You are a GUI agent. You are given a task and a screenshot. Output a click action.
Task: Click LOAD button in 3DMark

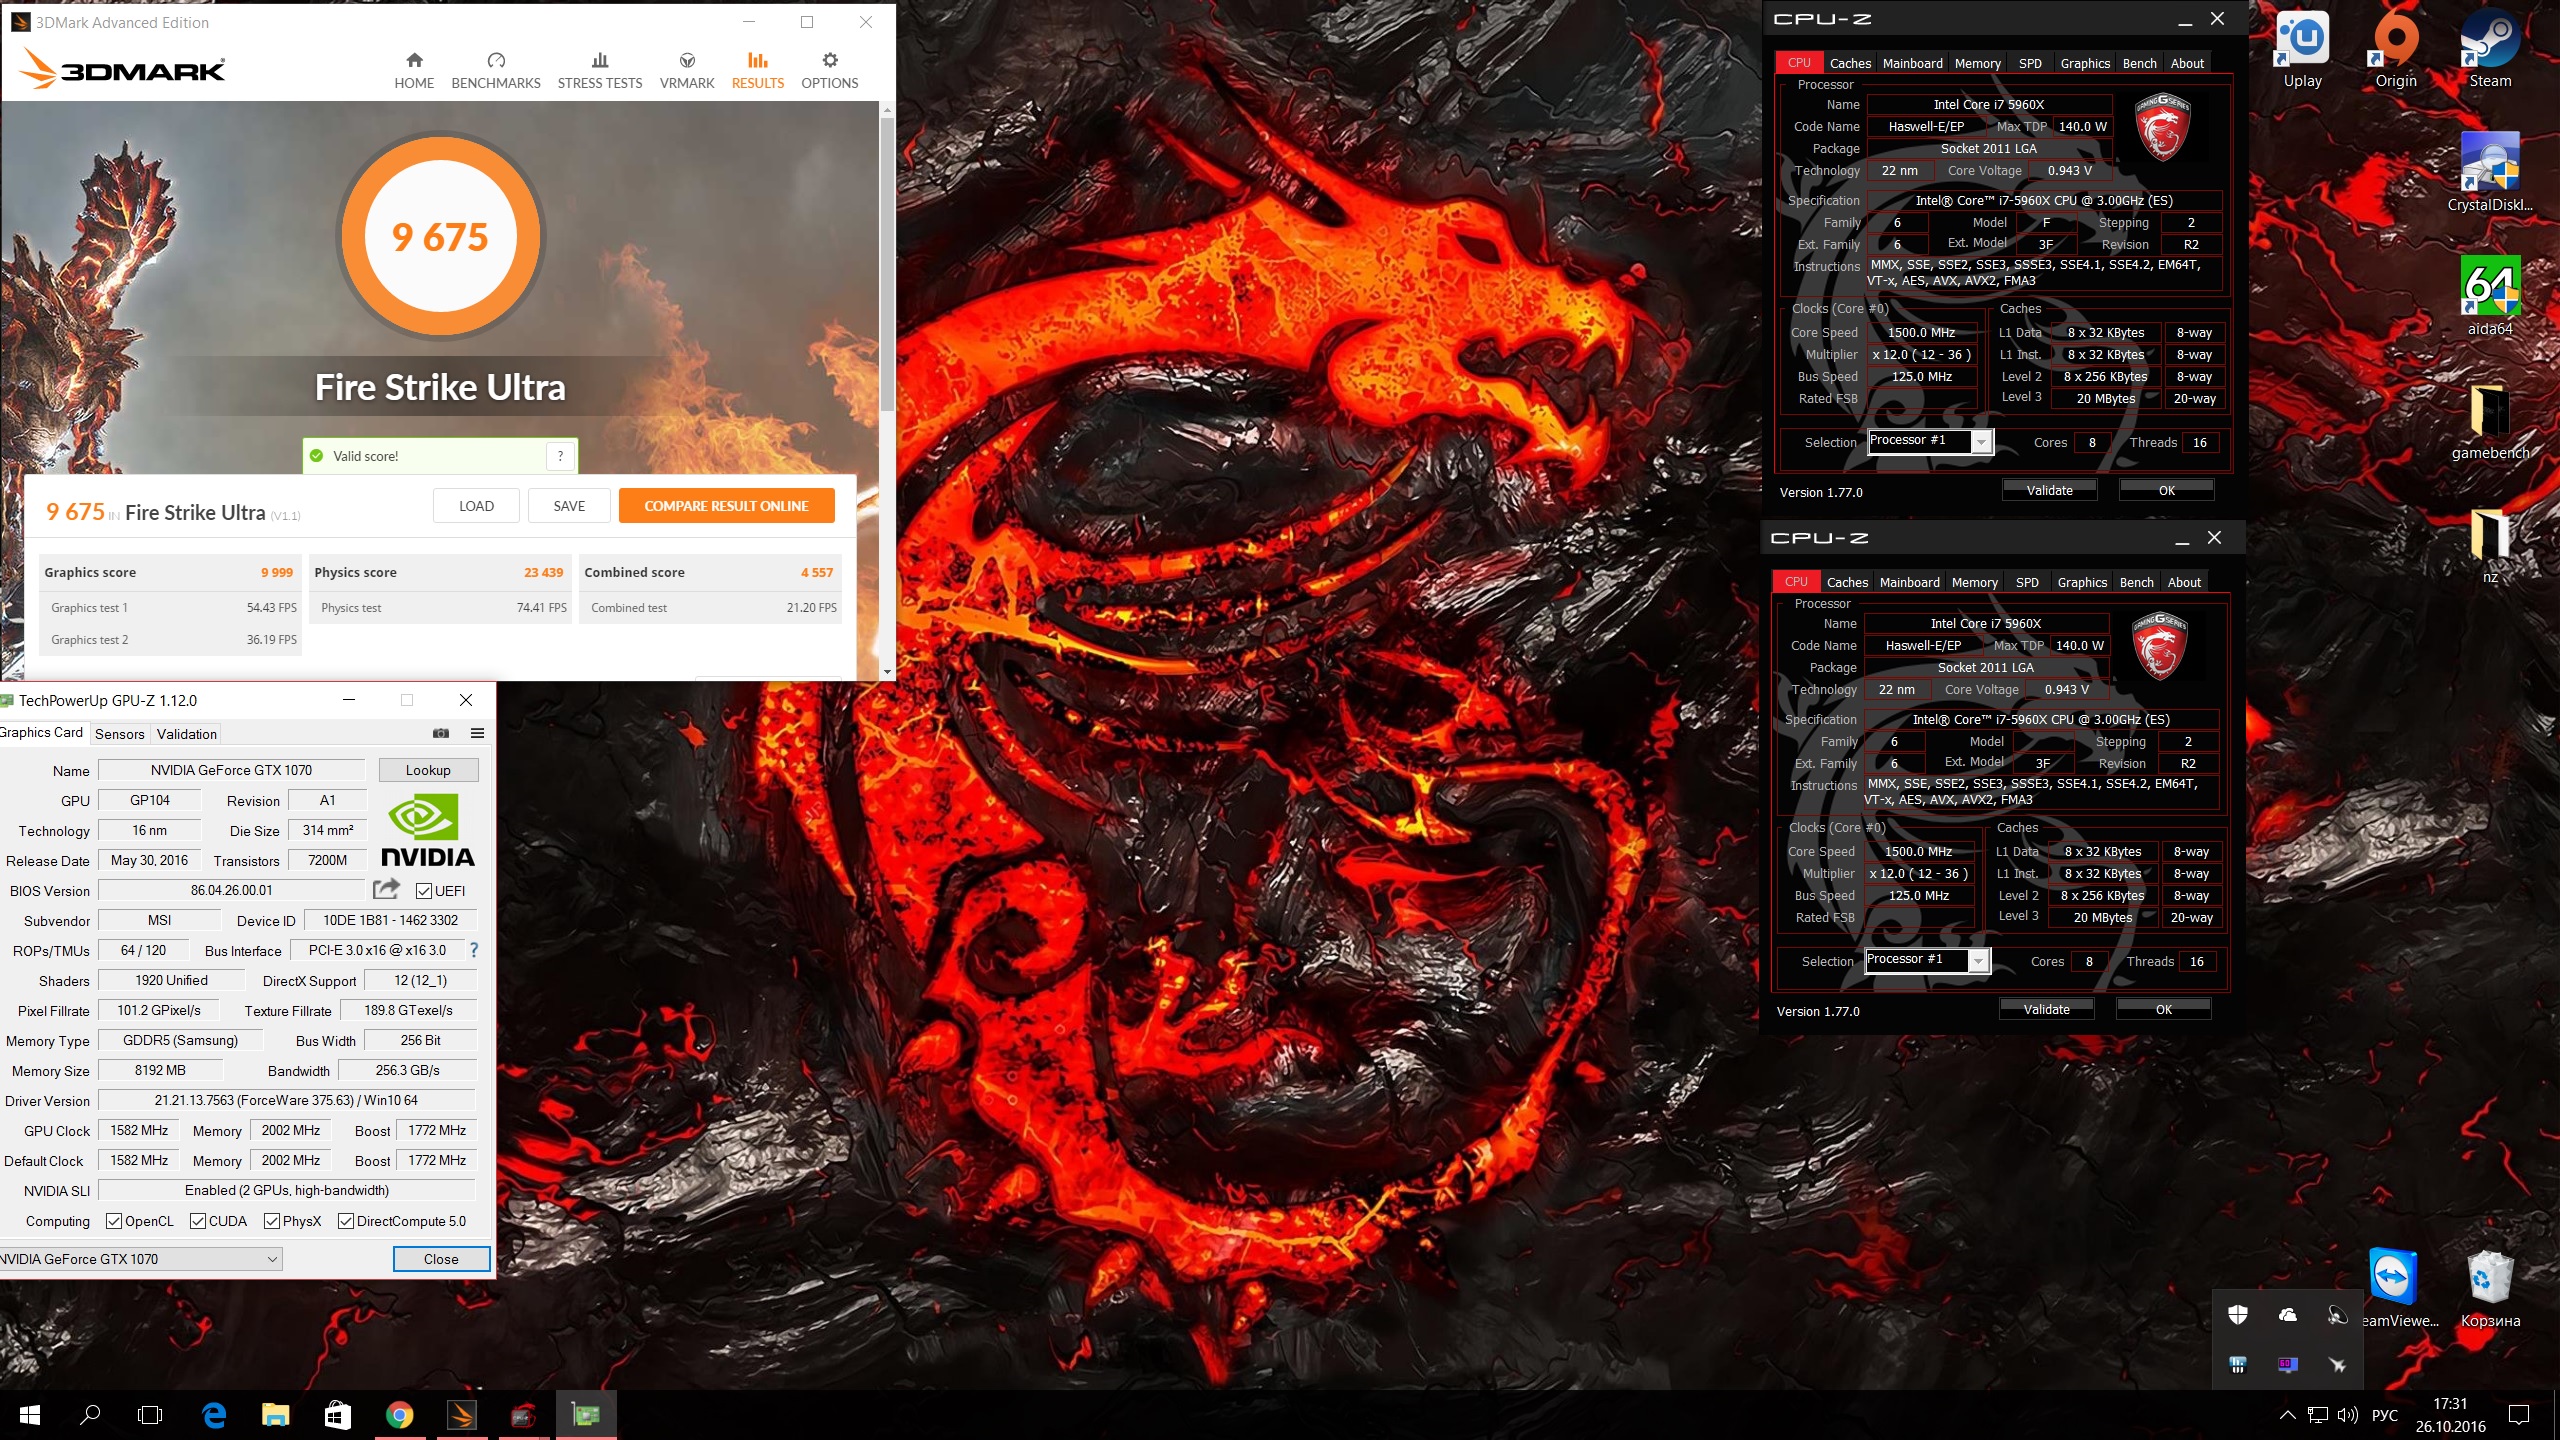point(476,506)
